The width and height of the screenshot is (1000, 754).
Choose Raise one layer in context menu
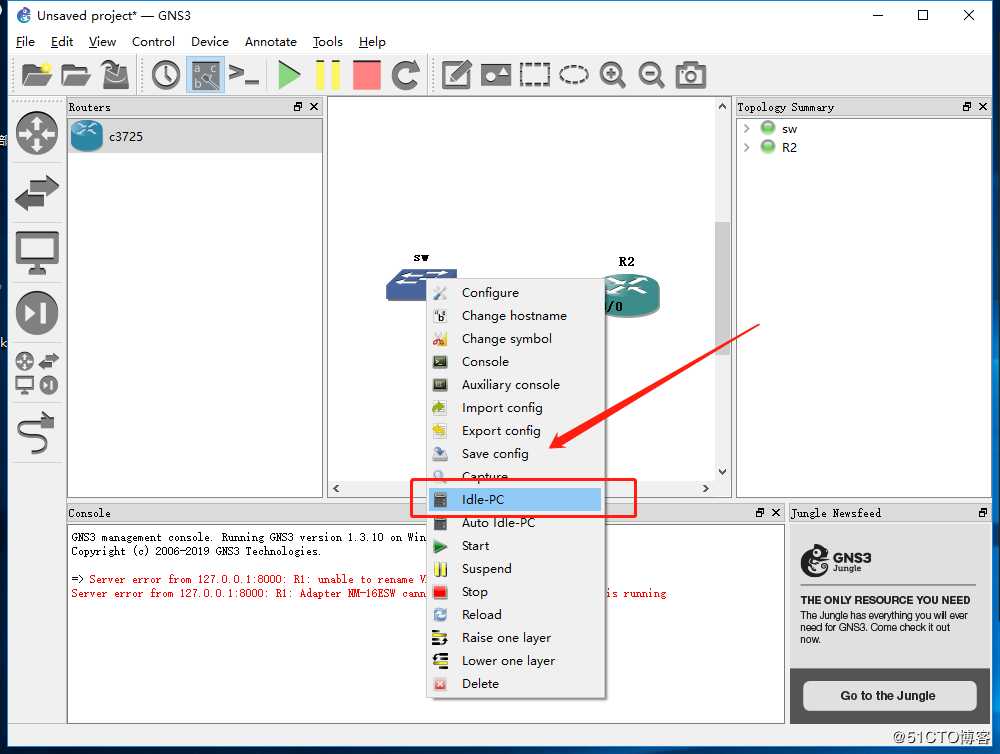click(515, 637)
